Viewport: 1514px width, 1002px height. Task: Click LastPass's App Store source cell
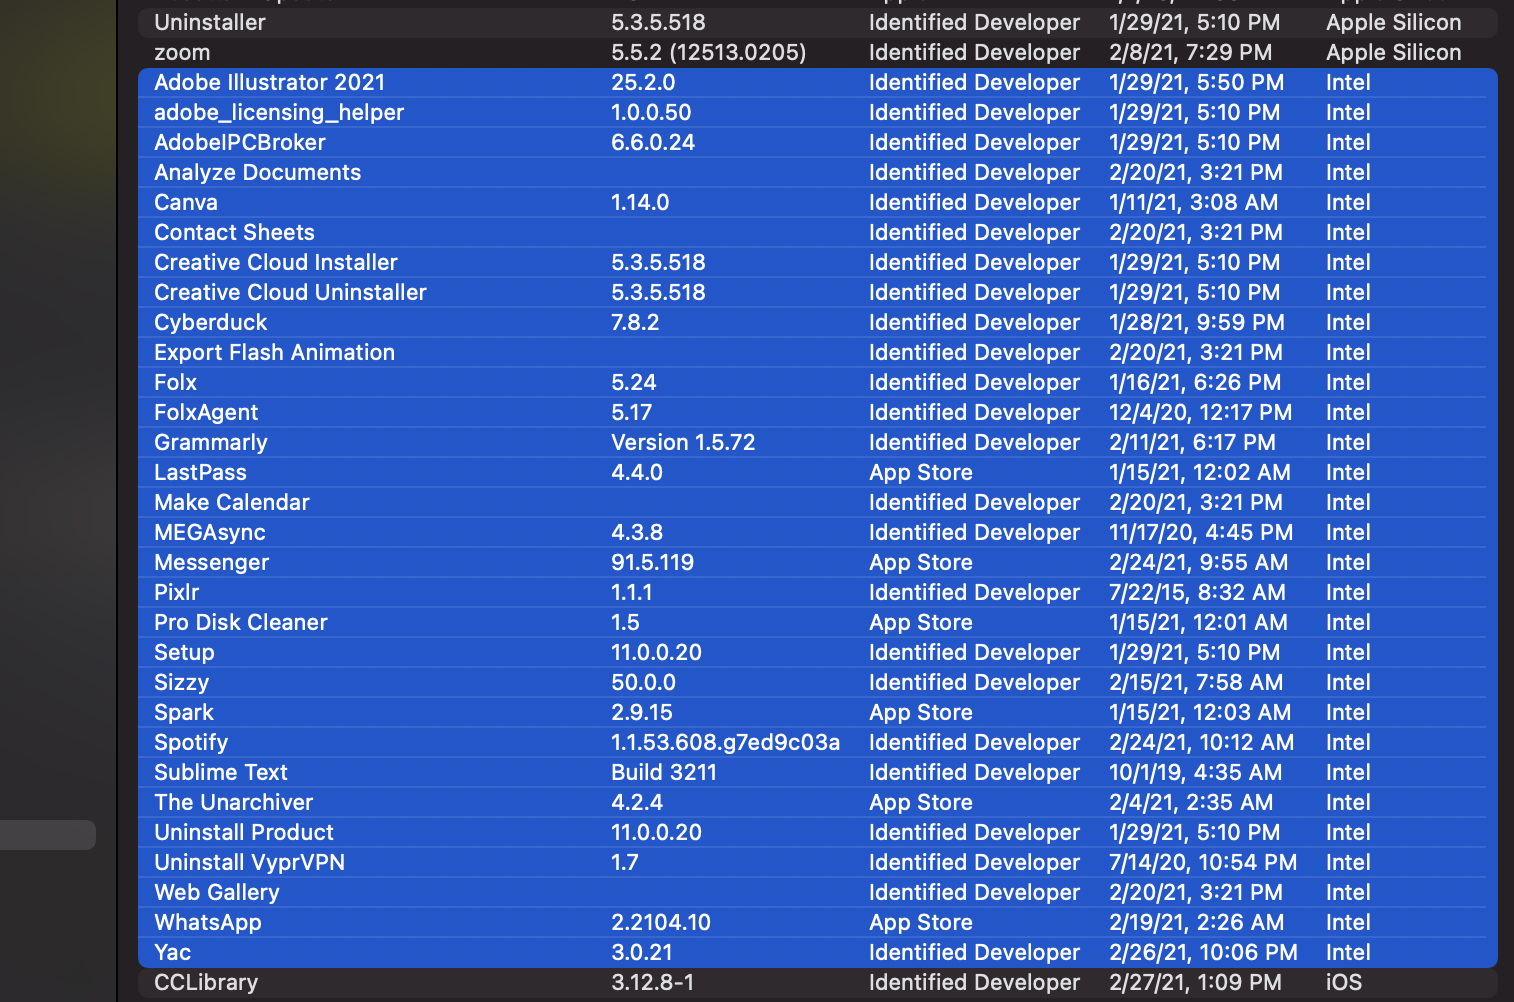point(920,472)
